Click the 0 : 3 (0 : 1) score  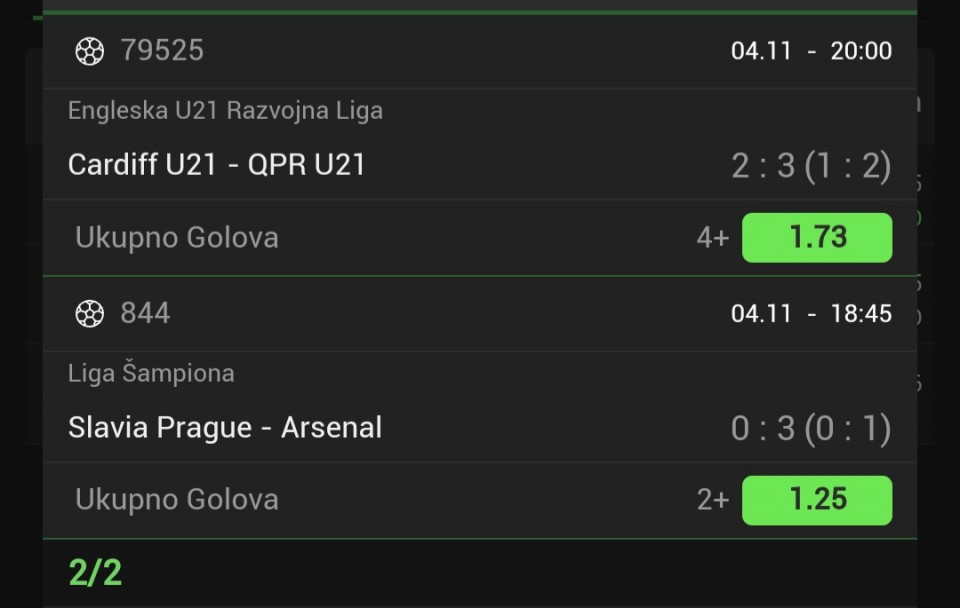[x=810, y=429]
